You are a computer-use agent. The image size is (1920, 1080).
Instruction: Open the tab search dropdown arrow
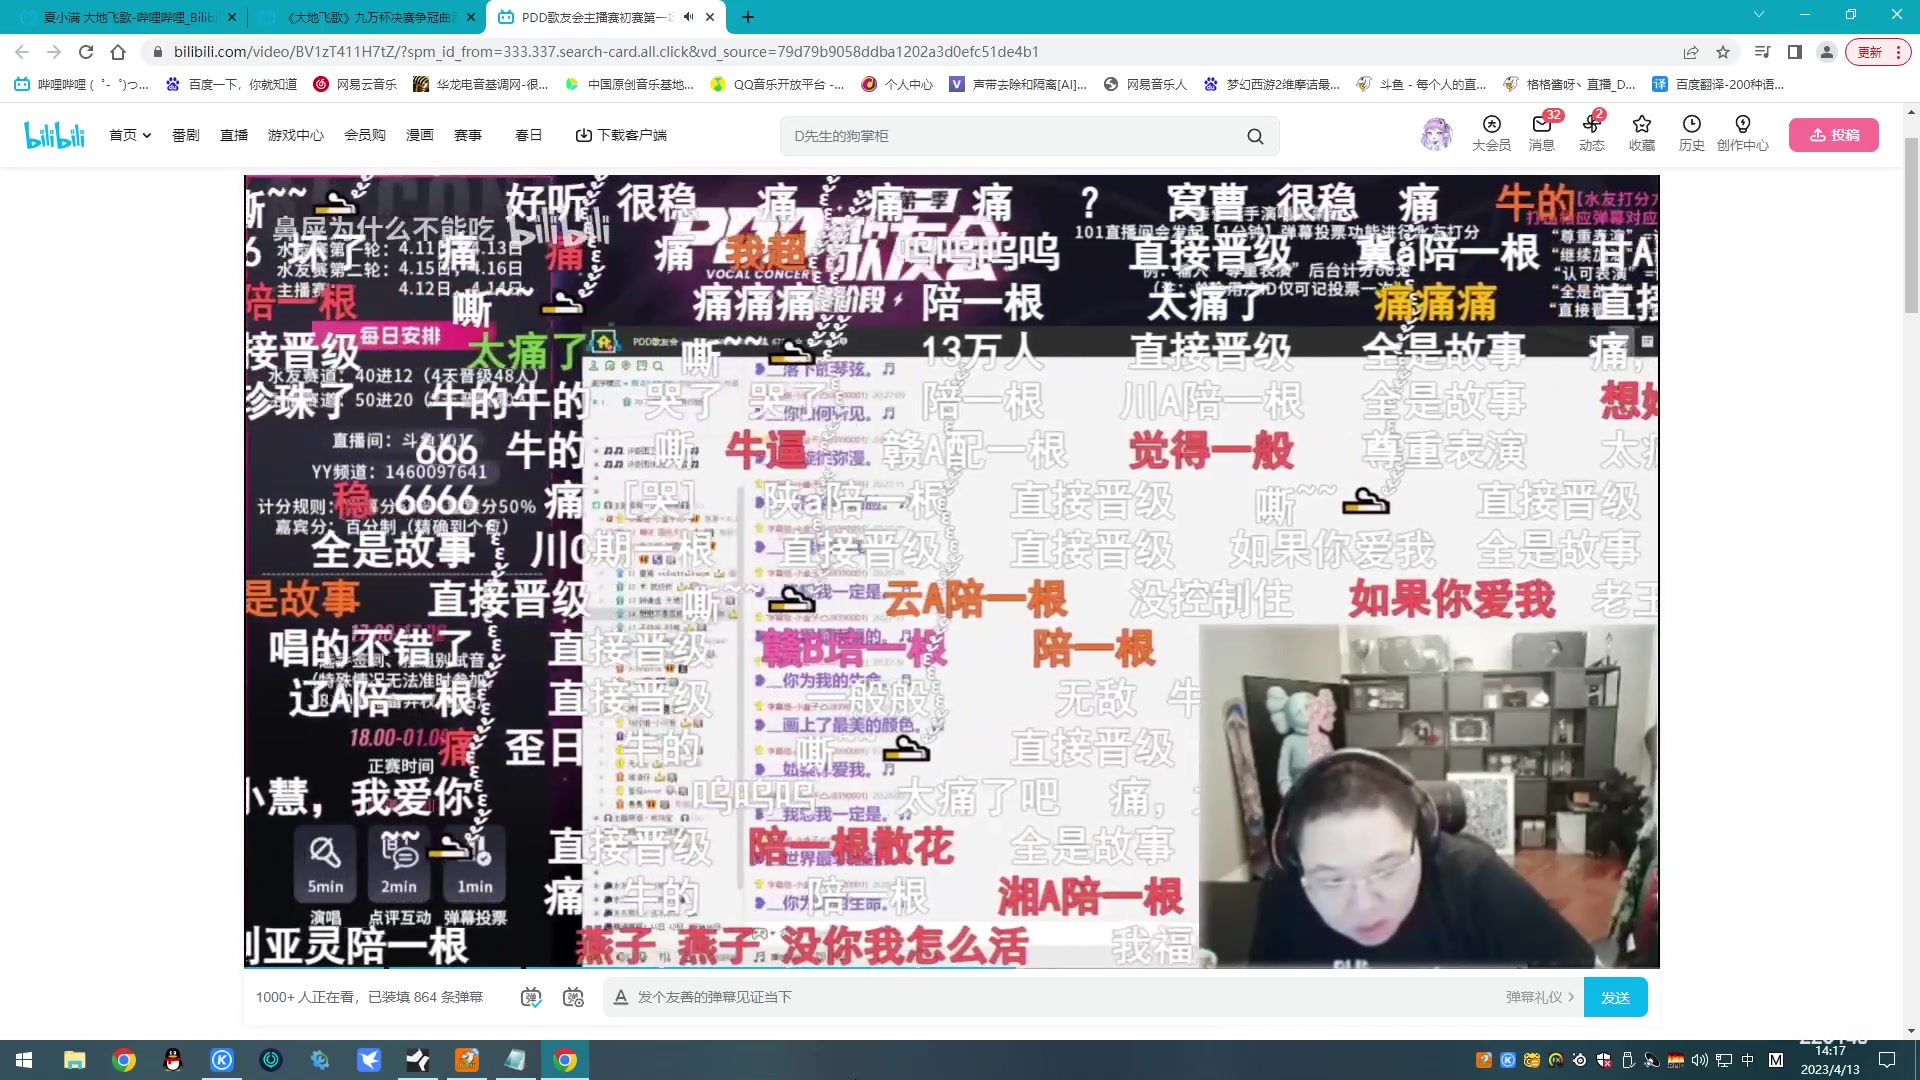click(x=1759, y=14)
